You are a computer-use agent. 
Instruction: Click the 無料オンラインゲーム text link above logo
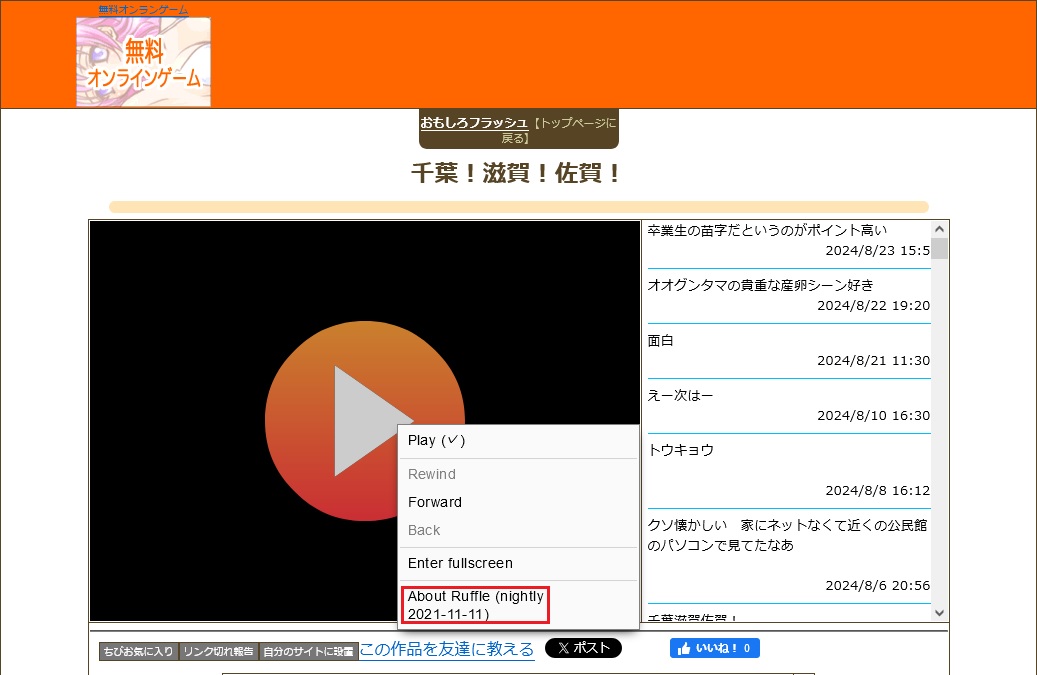[x=143, y=10]
